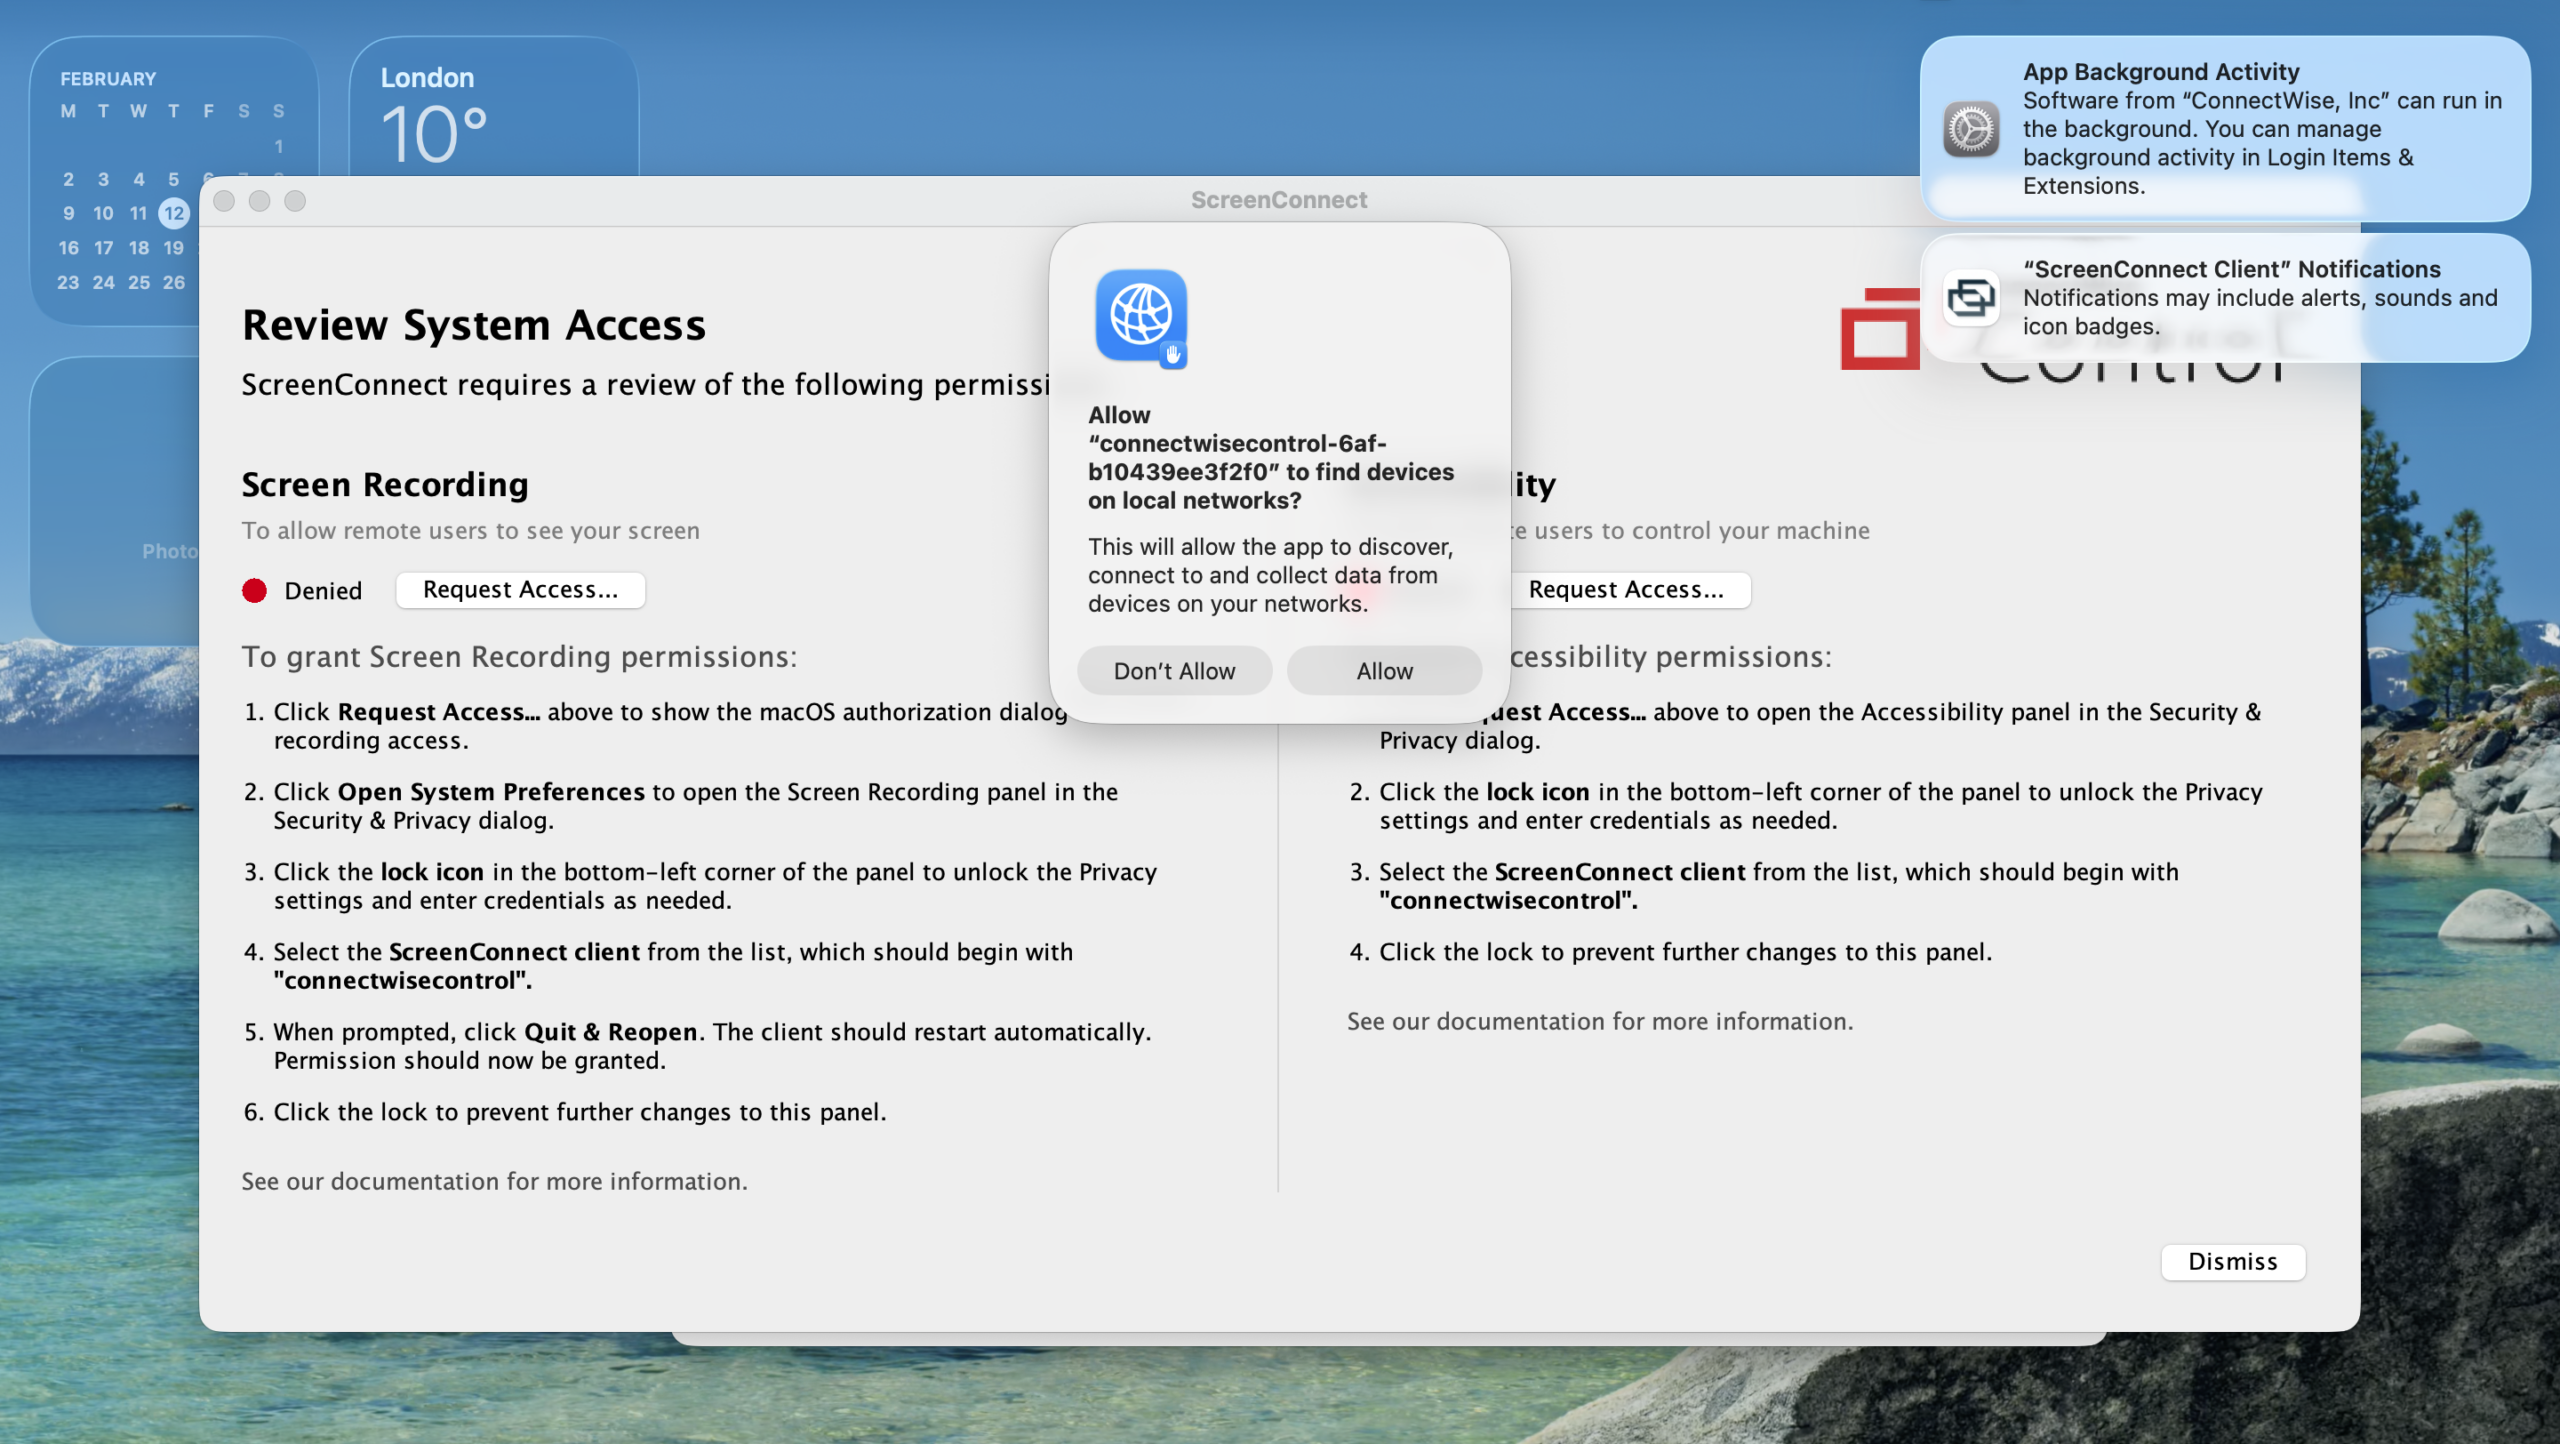Viewport: 2560px width, 1444px height.
Task: Click the window close button
Action: (x=225, y=201)
